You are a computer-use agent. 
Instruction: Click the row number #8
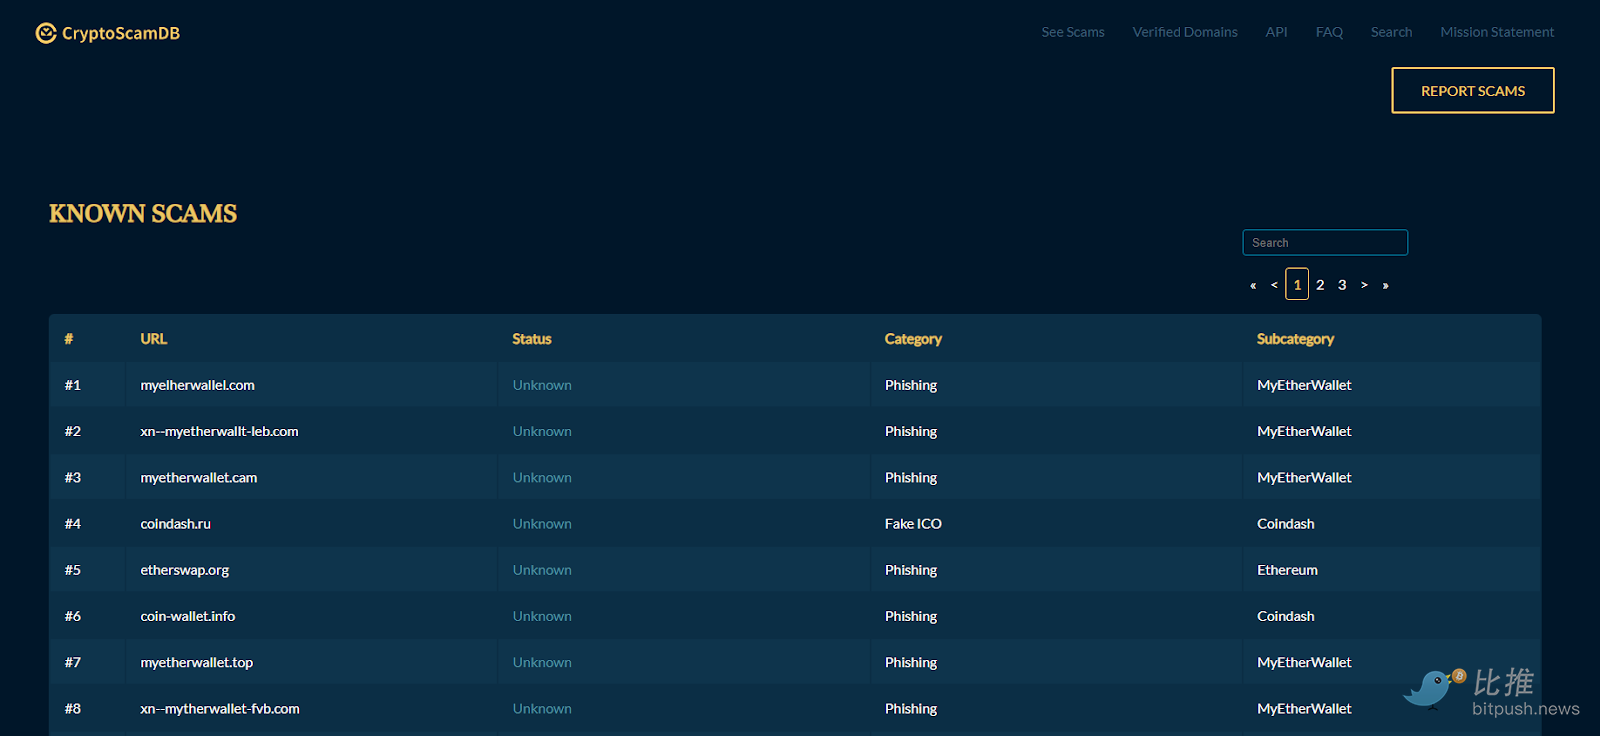[73, 708]
